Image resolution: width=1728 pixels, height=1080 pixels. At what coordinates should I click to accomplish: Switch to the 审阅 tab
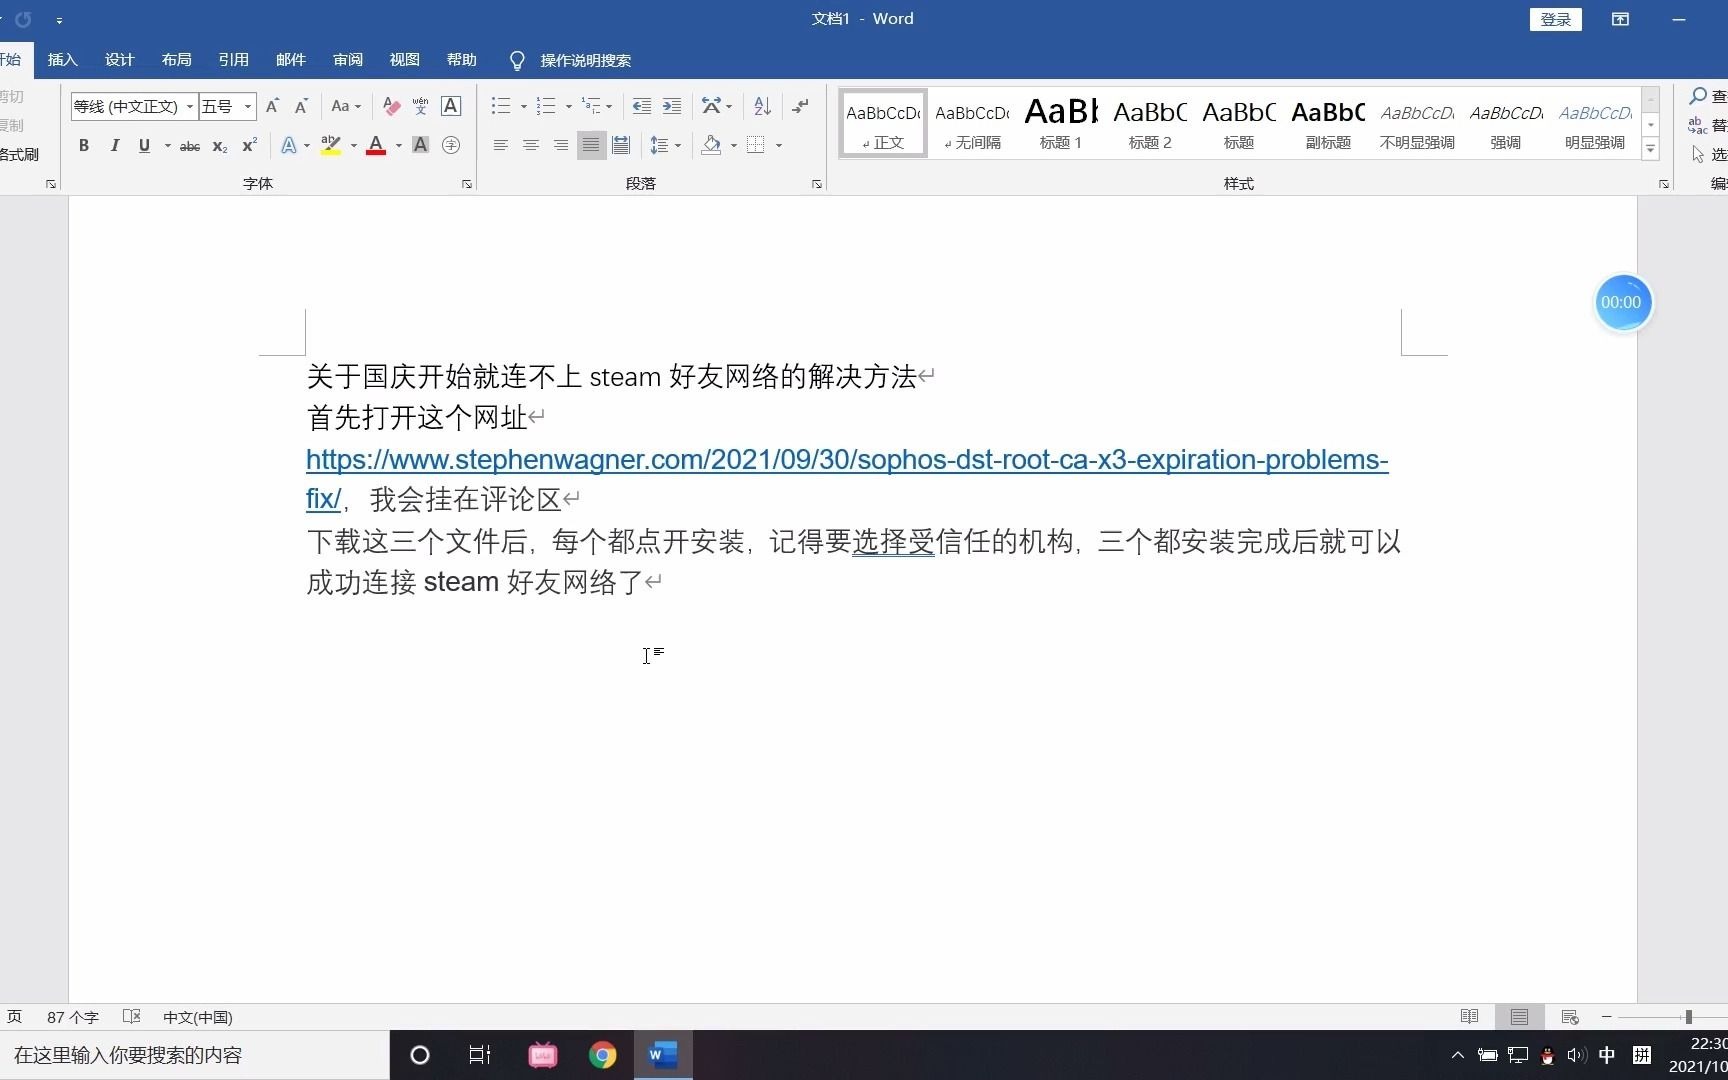coord(347,59)
